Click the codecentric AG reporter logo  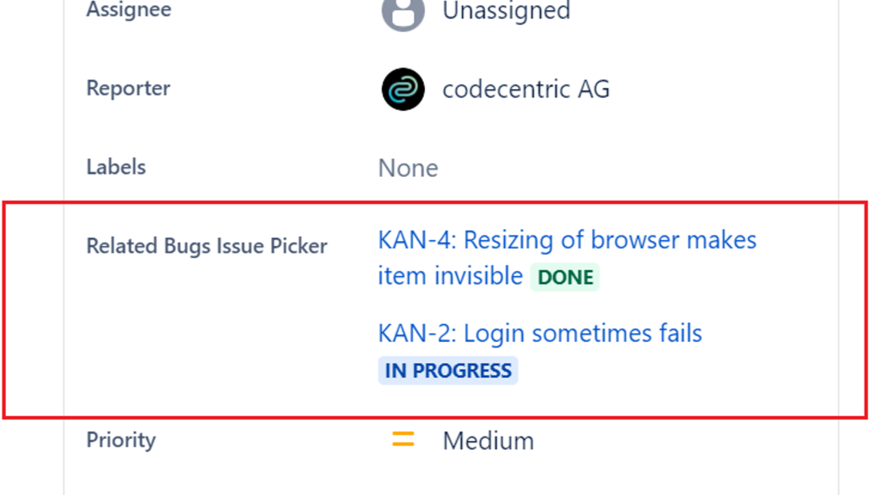click(x=403, y=89)
